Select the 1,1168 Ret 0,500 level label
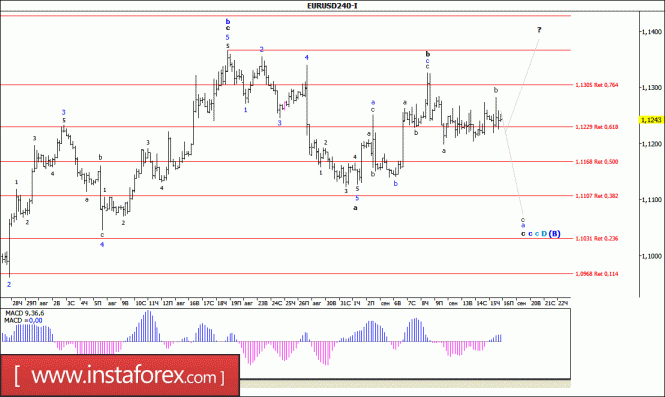 pos(596,162)
